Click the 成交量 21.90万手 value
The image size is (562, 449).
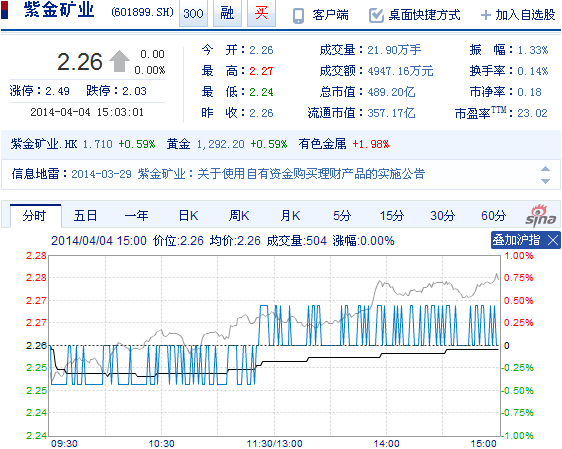[394, 50]
